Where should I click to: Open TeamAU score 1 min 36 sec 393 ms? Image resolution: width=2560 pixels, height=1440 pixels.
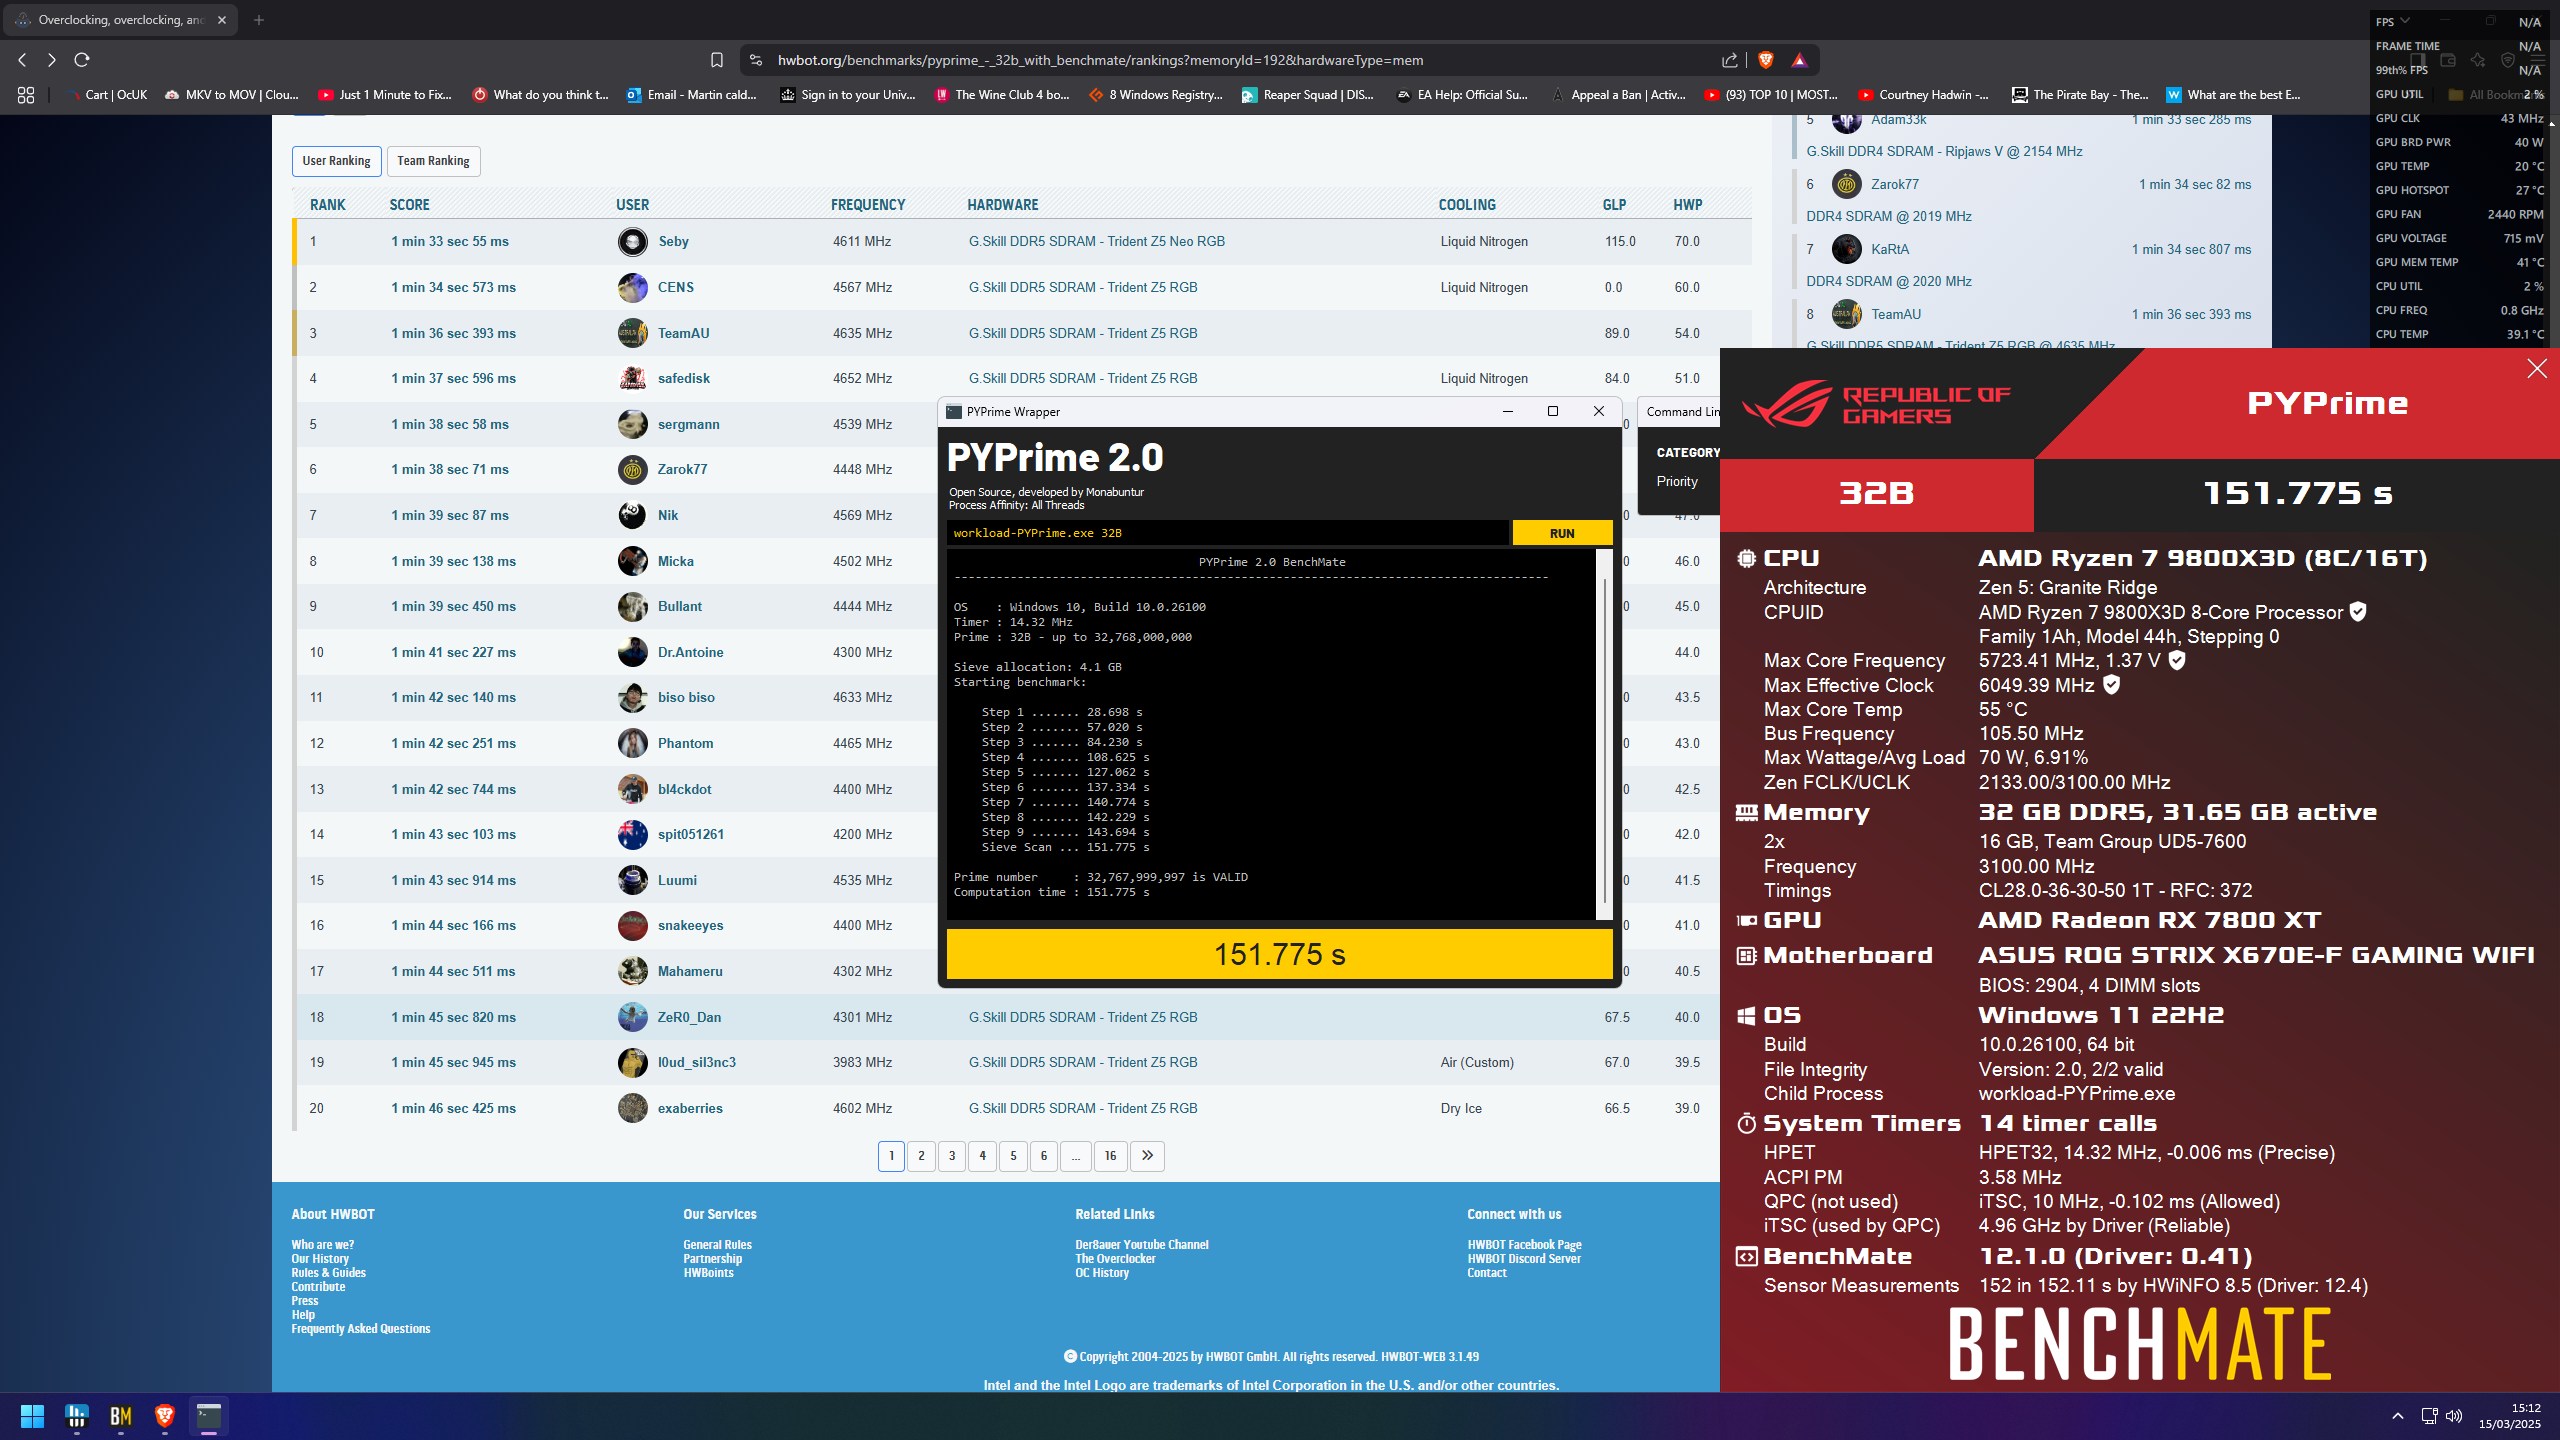point(453,334)
